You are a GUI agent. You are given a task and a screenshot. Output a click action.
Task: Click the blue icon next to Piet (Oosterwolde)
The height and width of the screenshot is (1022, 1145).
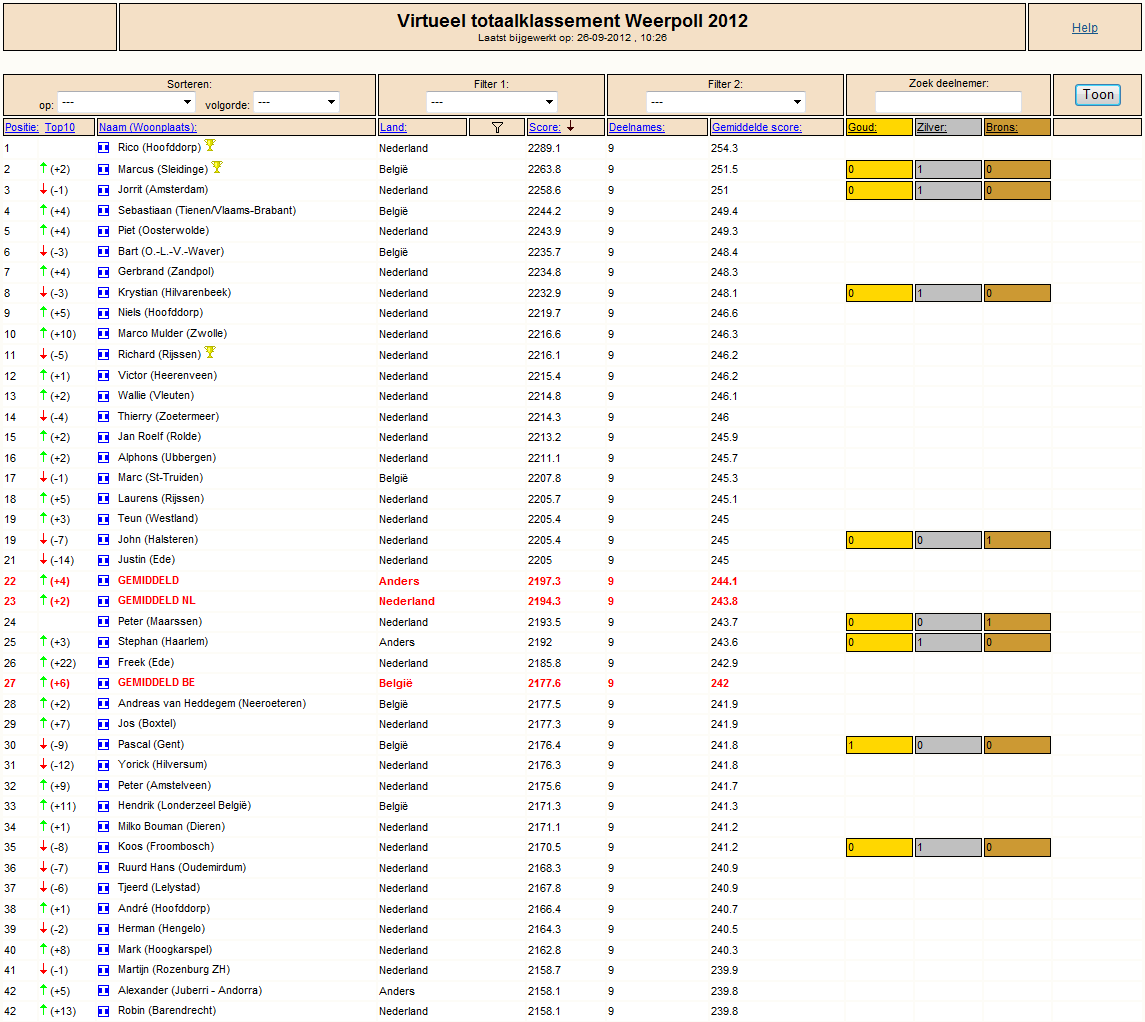pyautogui.click(x=104, y=231)
